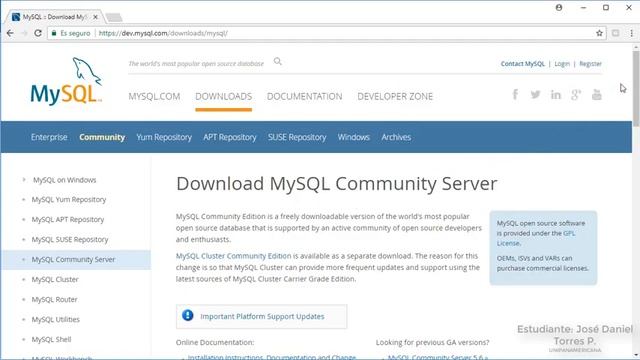Open MySQL Utilities sidebar item
The width and height of the screenshot is (640, 360).
point(56,320)
